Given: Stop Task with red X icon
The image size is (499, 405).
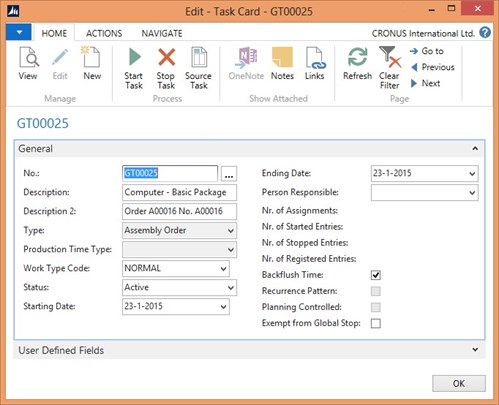Looking at the screenshot, I should pos(166,68).
